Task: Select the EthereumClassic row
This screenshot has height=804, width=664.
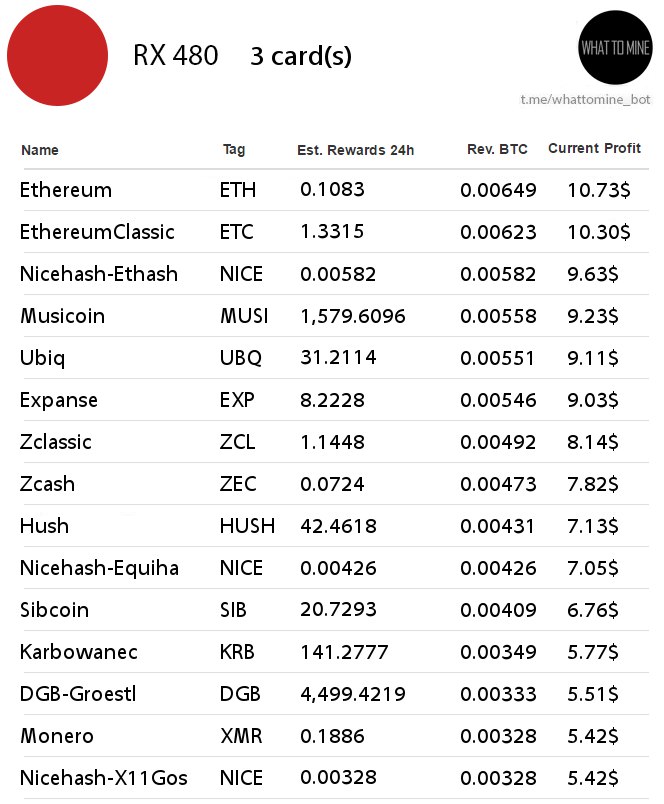Action: point(336,232)
